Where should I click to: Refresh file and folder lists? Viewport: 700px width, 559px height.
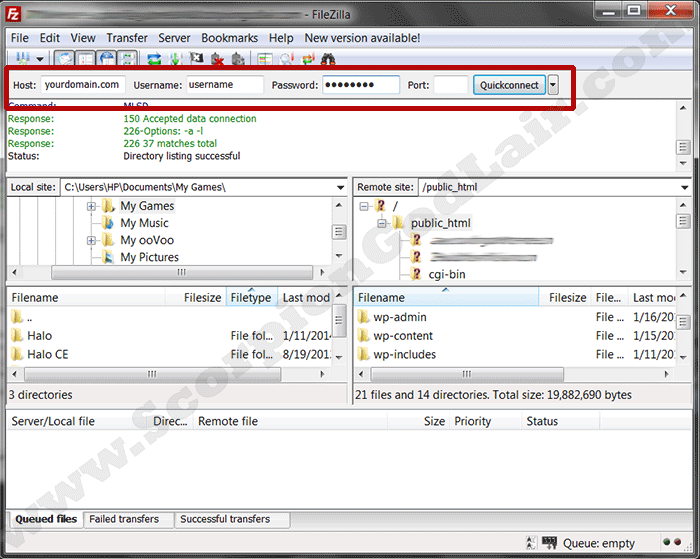pos(154,58)
